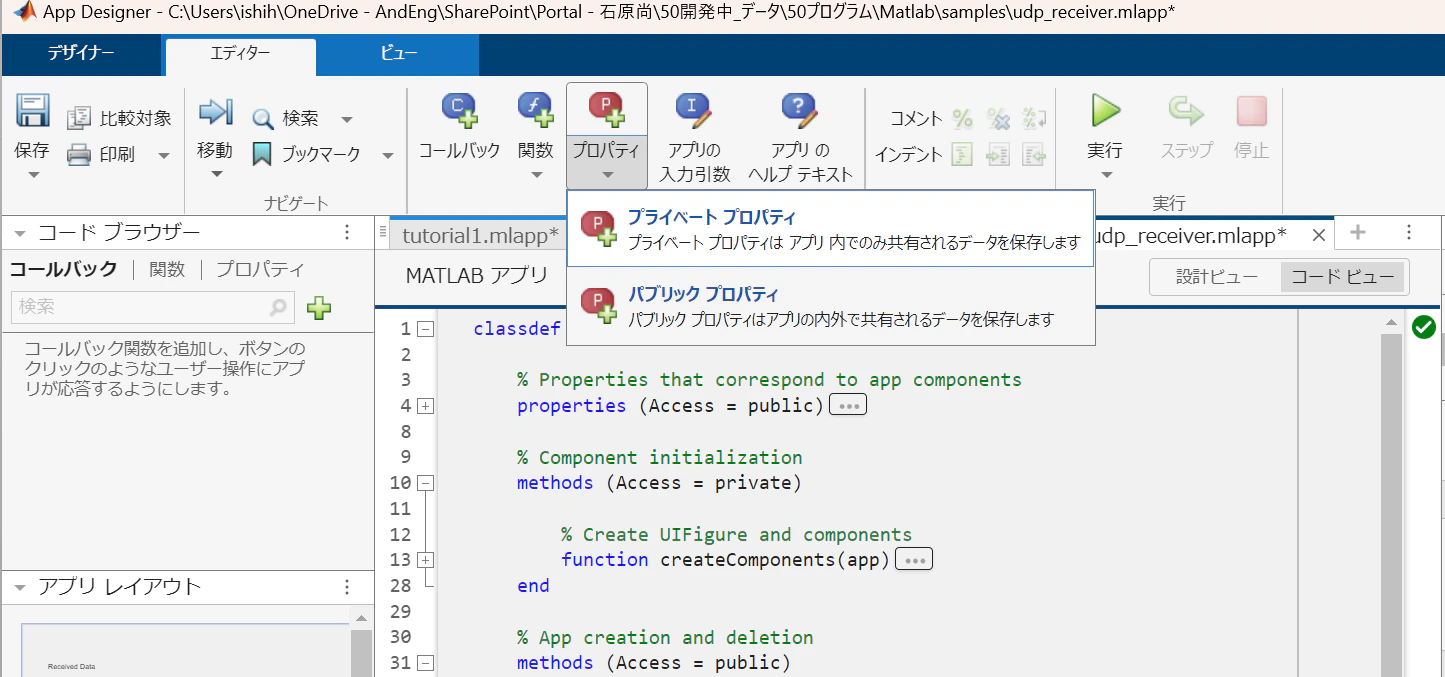Viewport: 1445px width, 677px height.
Task: Open the 実行 dropdown arrow
Action: tap(1105, 175)
